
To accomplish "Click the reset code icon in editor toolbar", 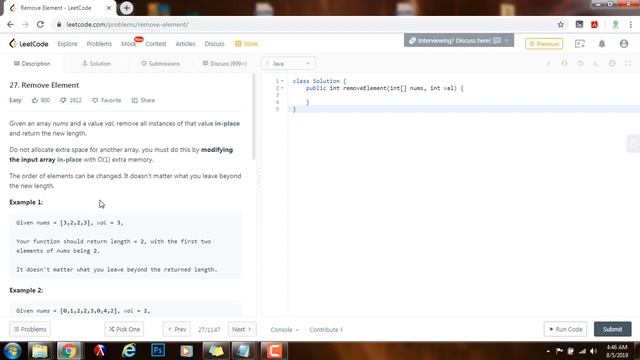I will tap(580, 64).
